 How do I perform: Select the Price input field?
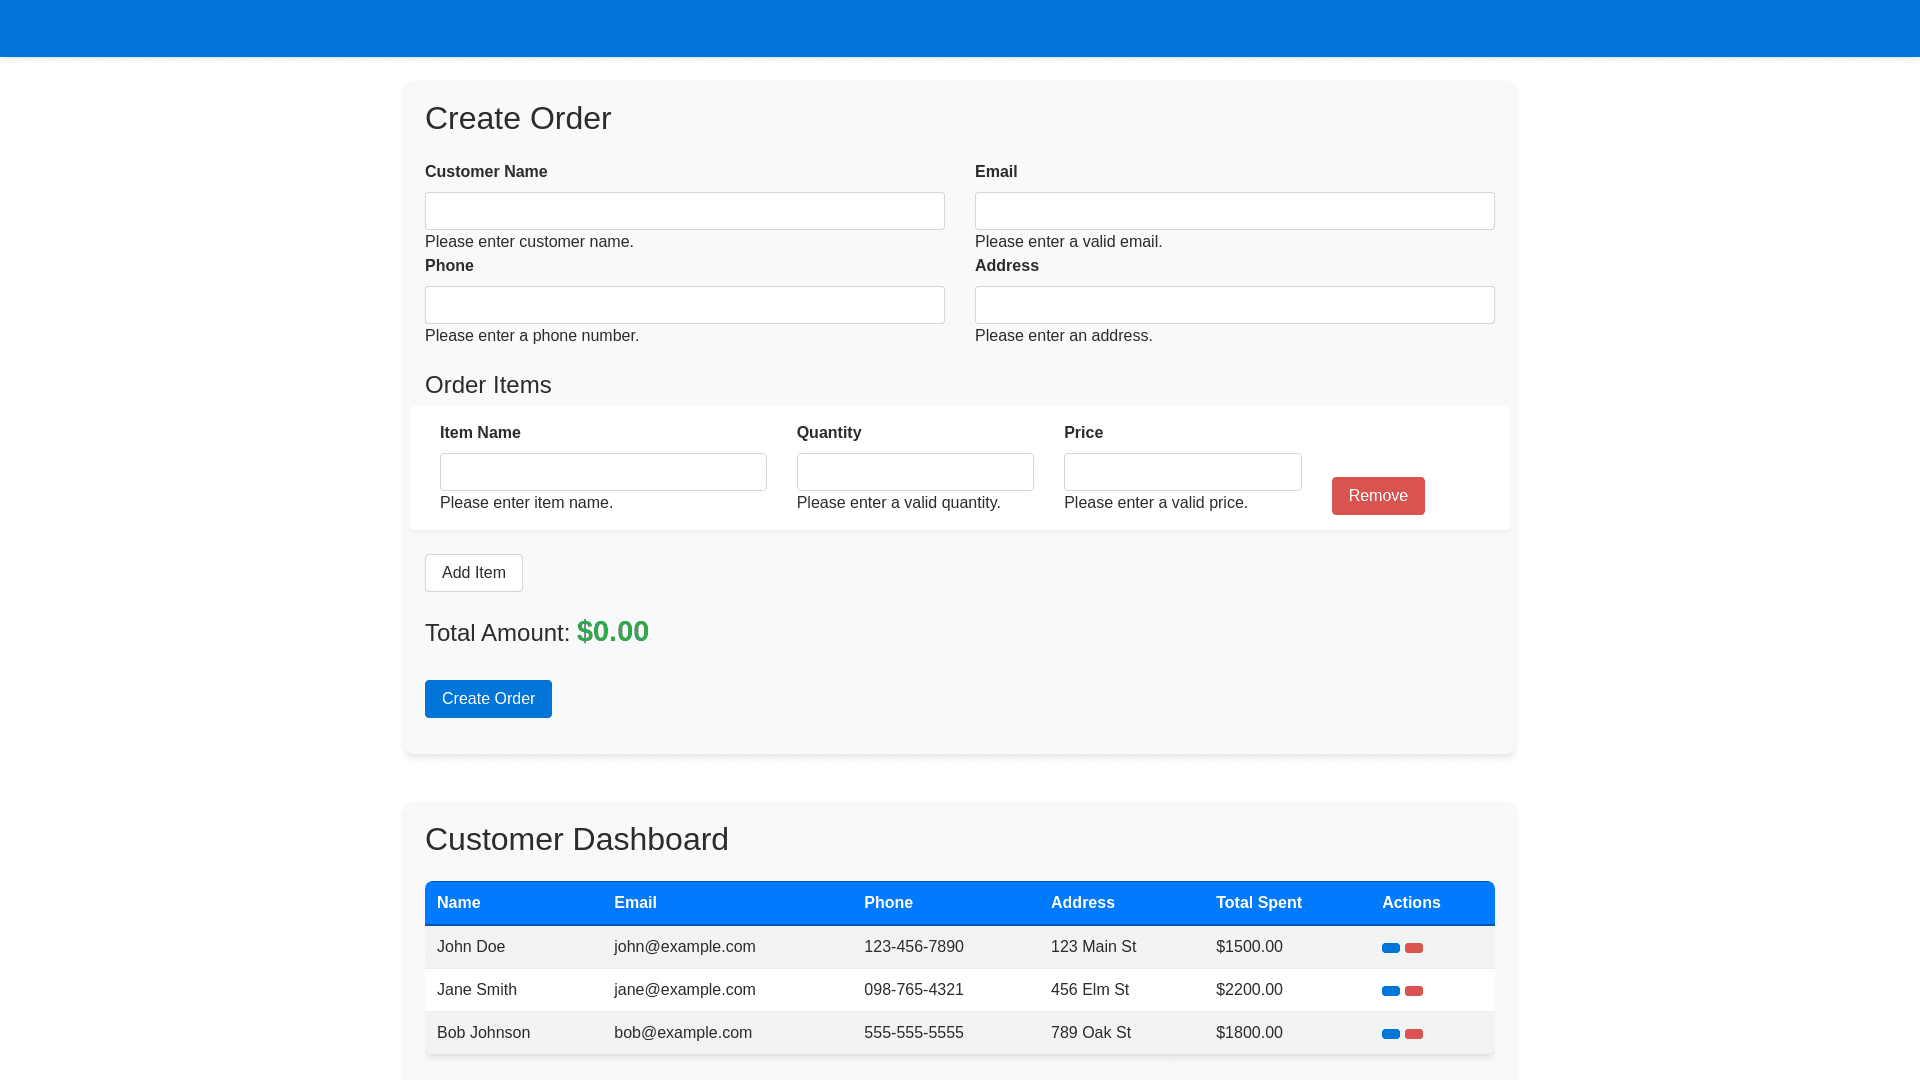click(x=1182, y=472)
